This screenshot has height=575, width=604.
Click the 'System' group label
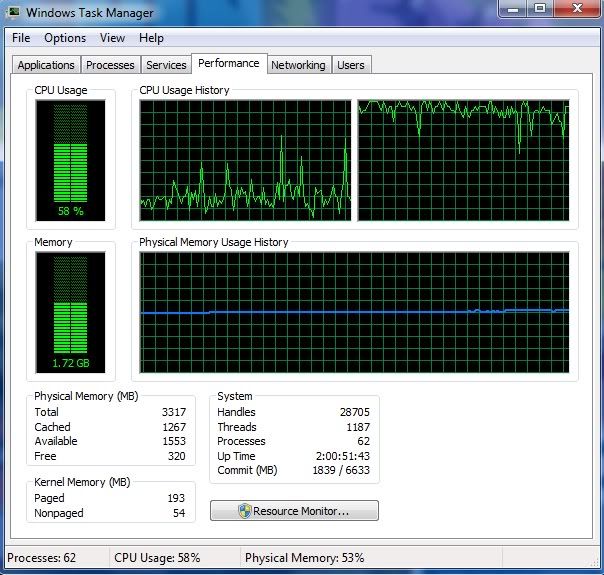pos(235,396)
